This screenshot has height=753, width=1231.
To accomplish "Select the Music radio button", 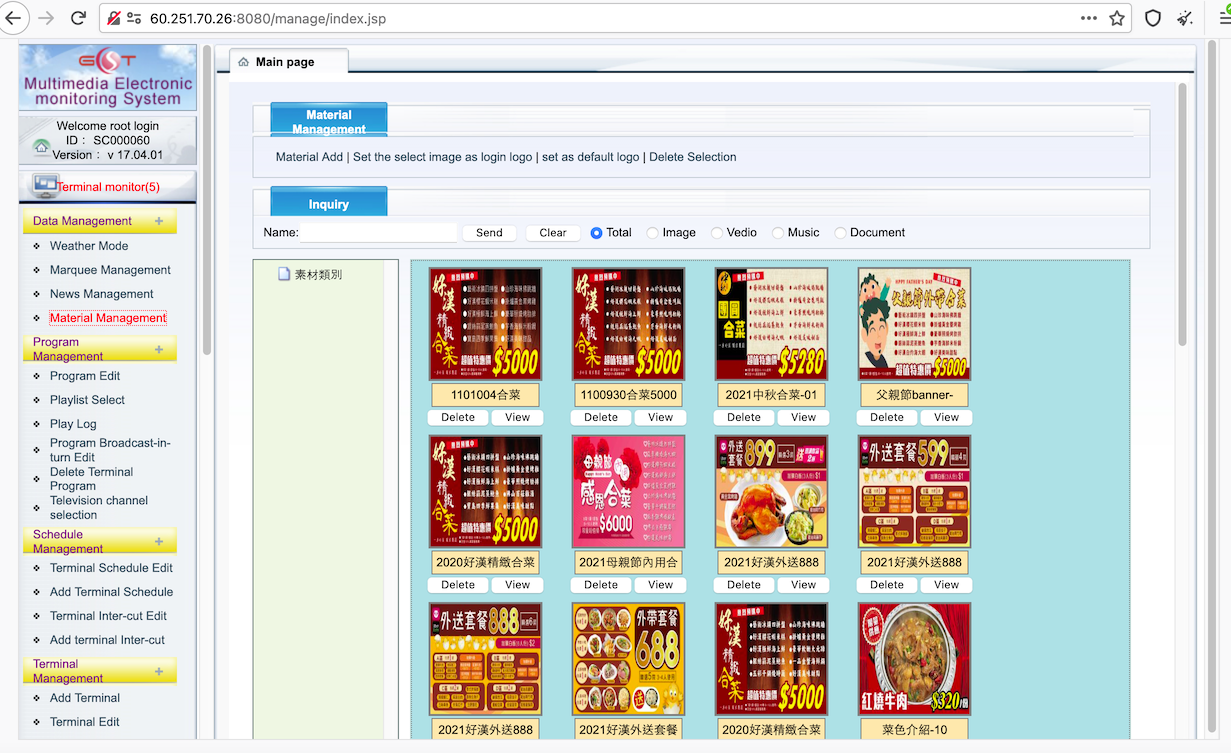I will [x=778, y=233].
